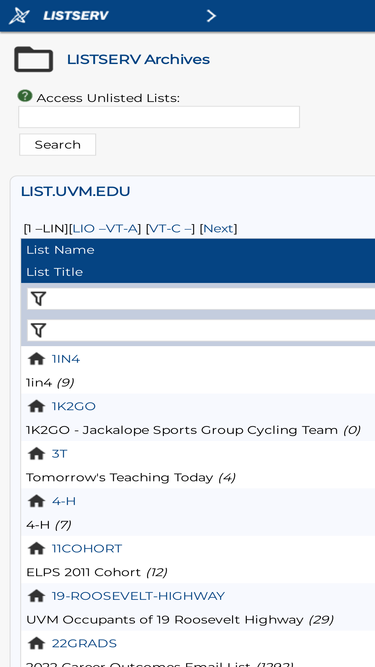Go to the LIO –VT-A page range
The image size is (375, 667).
(x=105, y=229)
